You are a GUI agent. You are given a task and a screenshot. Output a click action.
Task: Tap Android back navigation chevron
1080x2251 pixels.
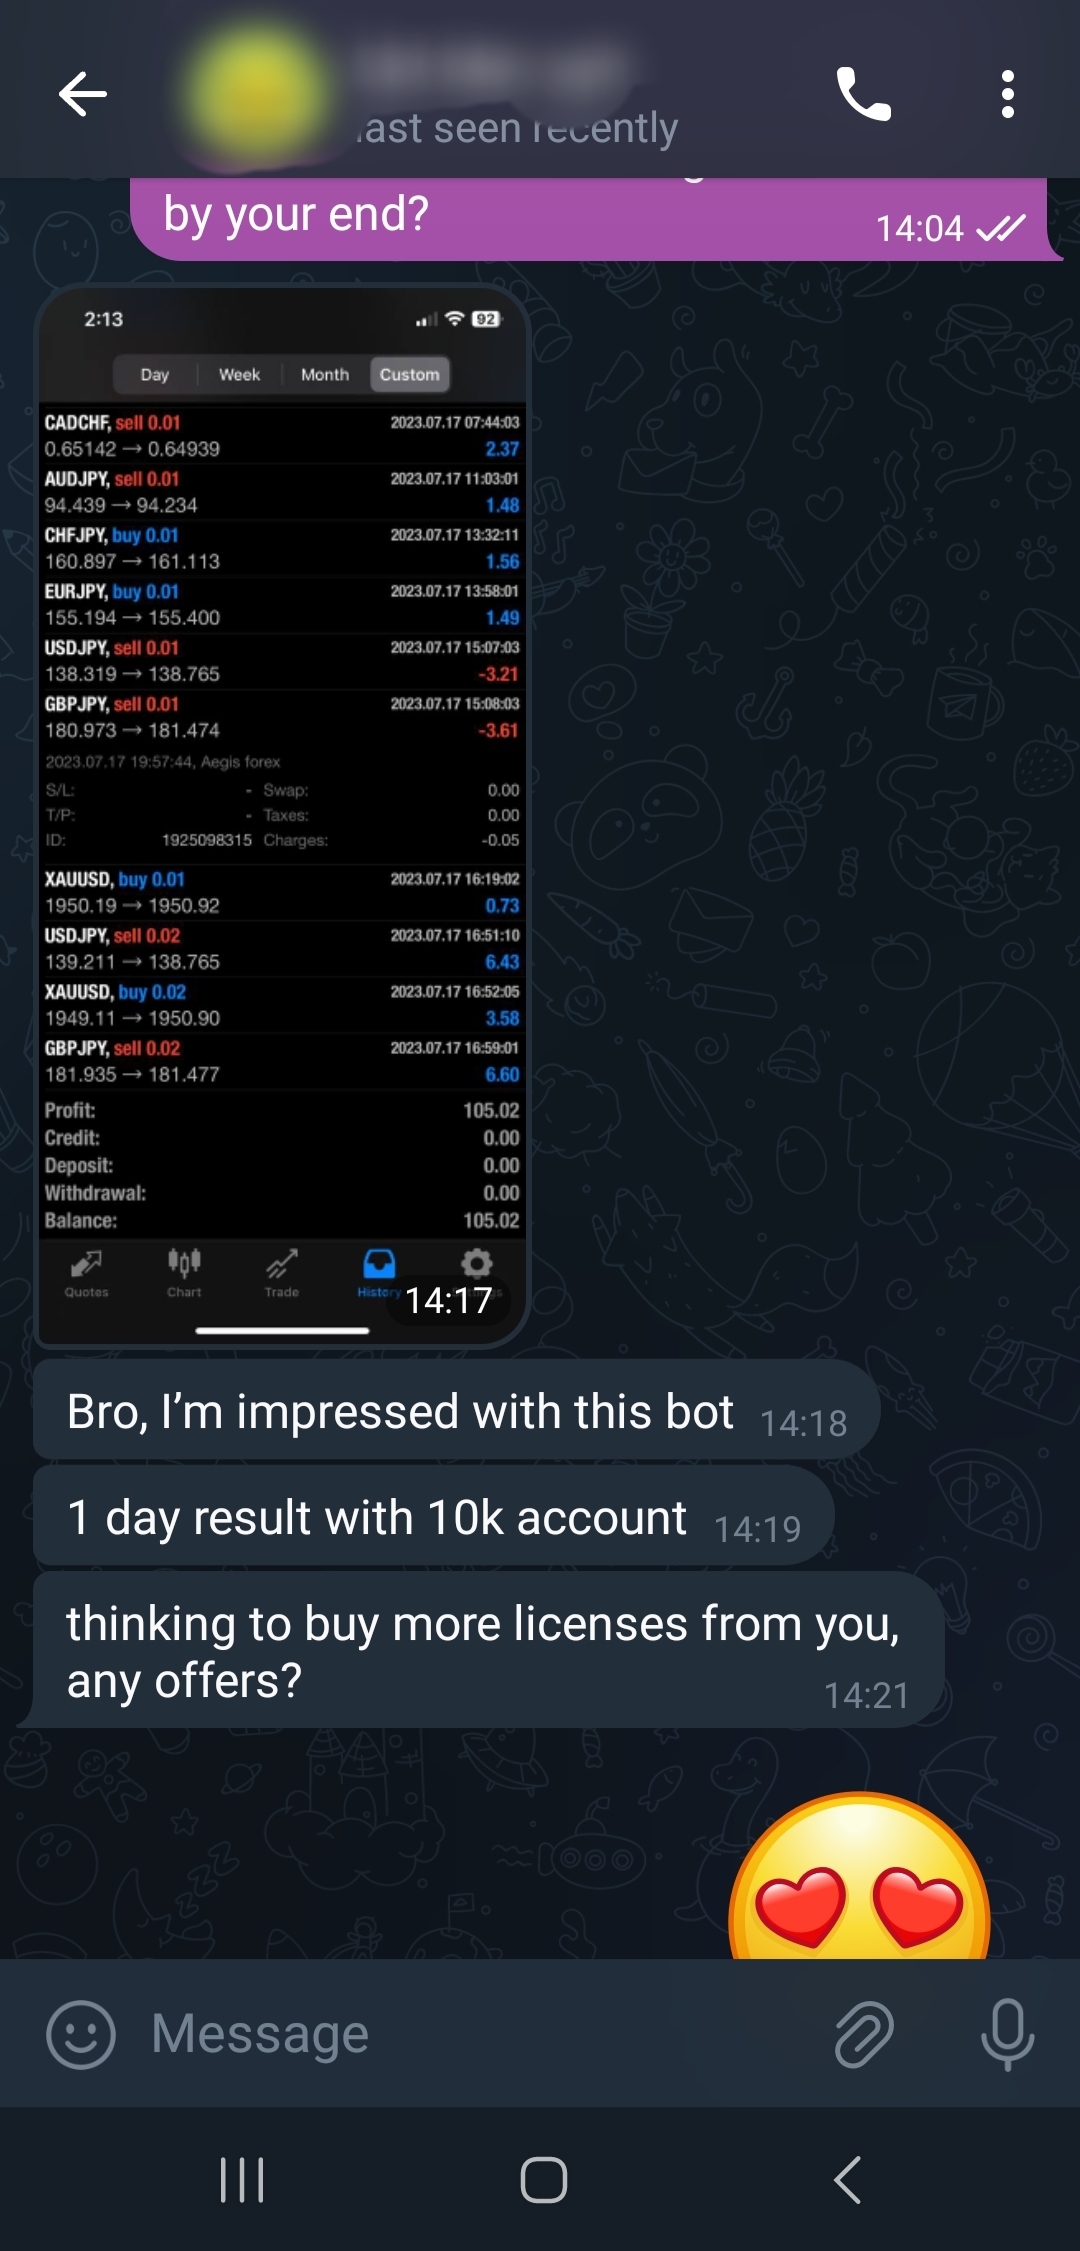848,2180
